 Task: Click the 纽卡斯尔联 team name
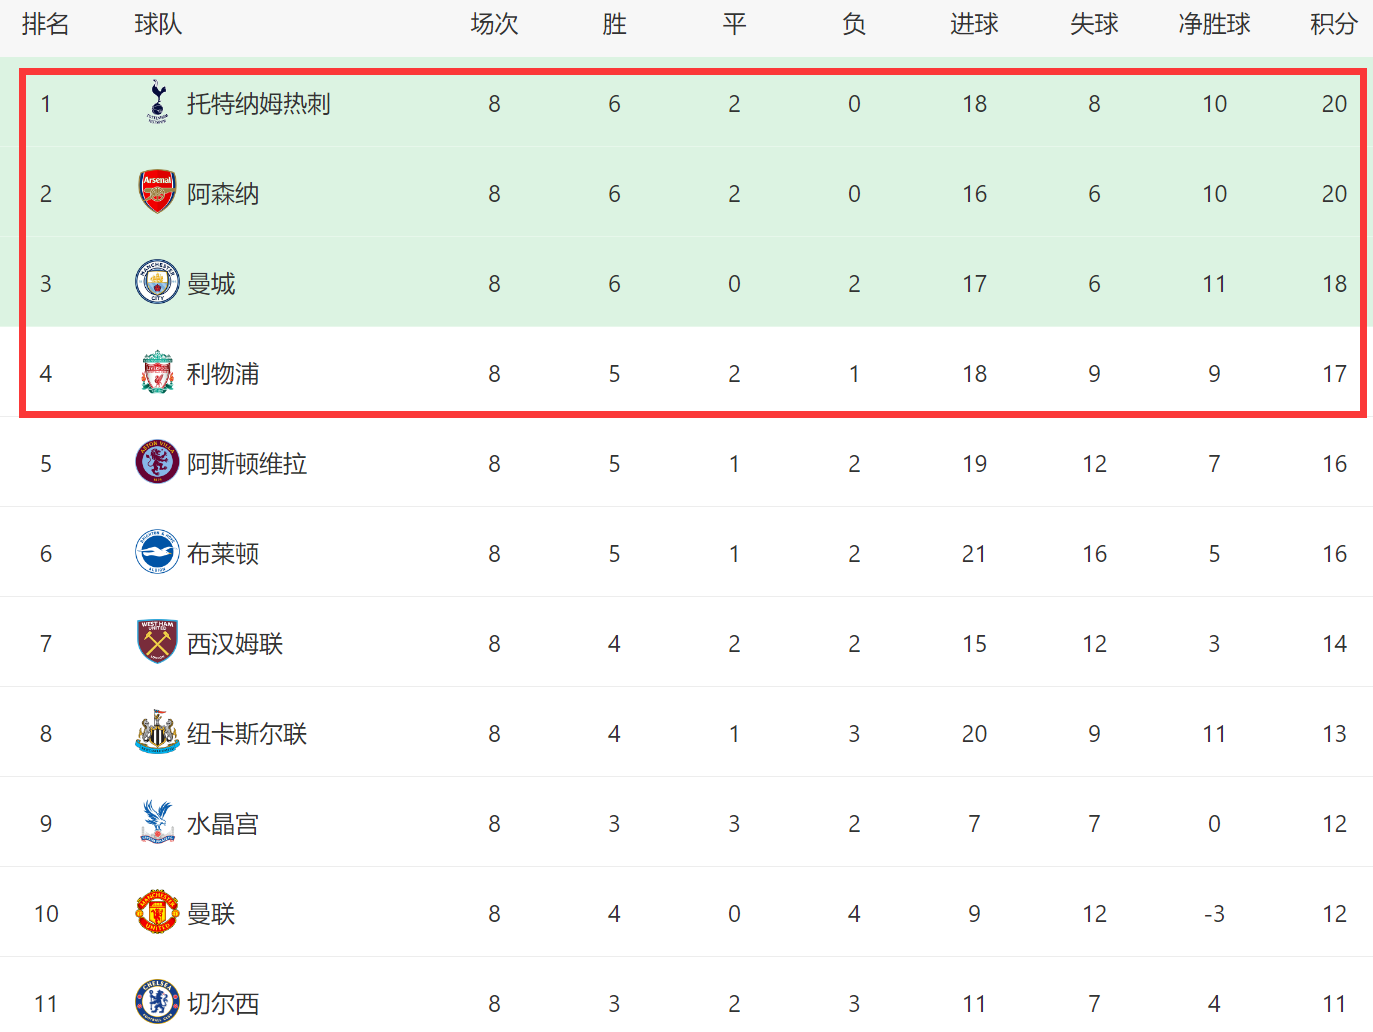click(x=247, y=734)
